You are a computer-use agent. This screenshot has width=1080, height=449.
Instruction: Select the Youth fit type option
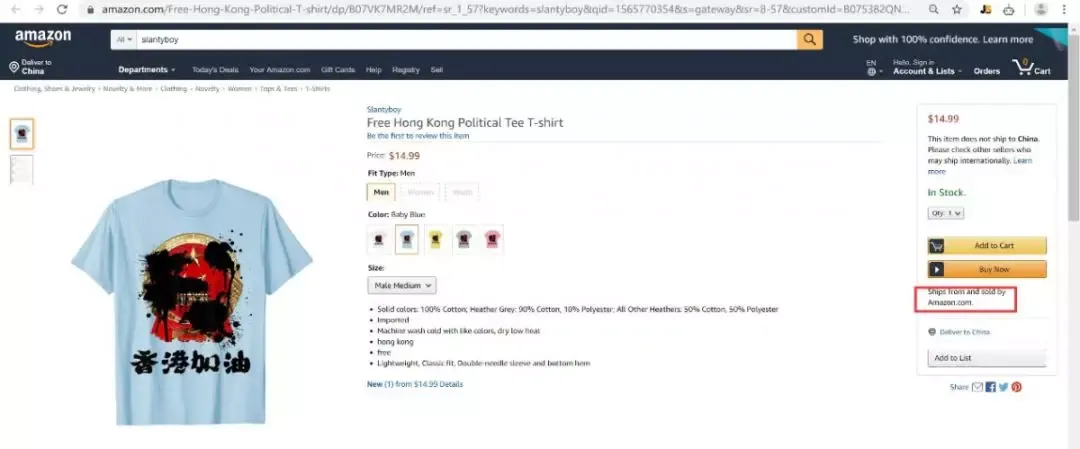(x=462, y=192)
